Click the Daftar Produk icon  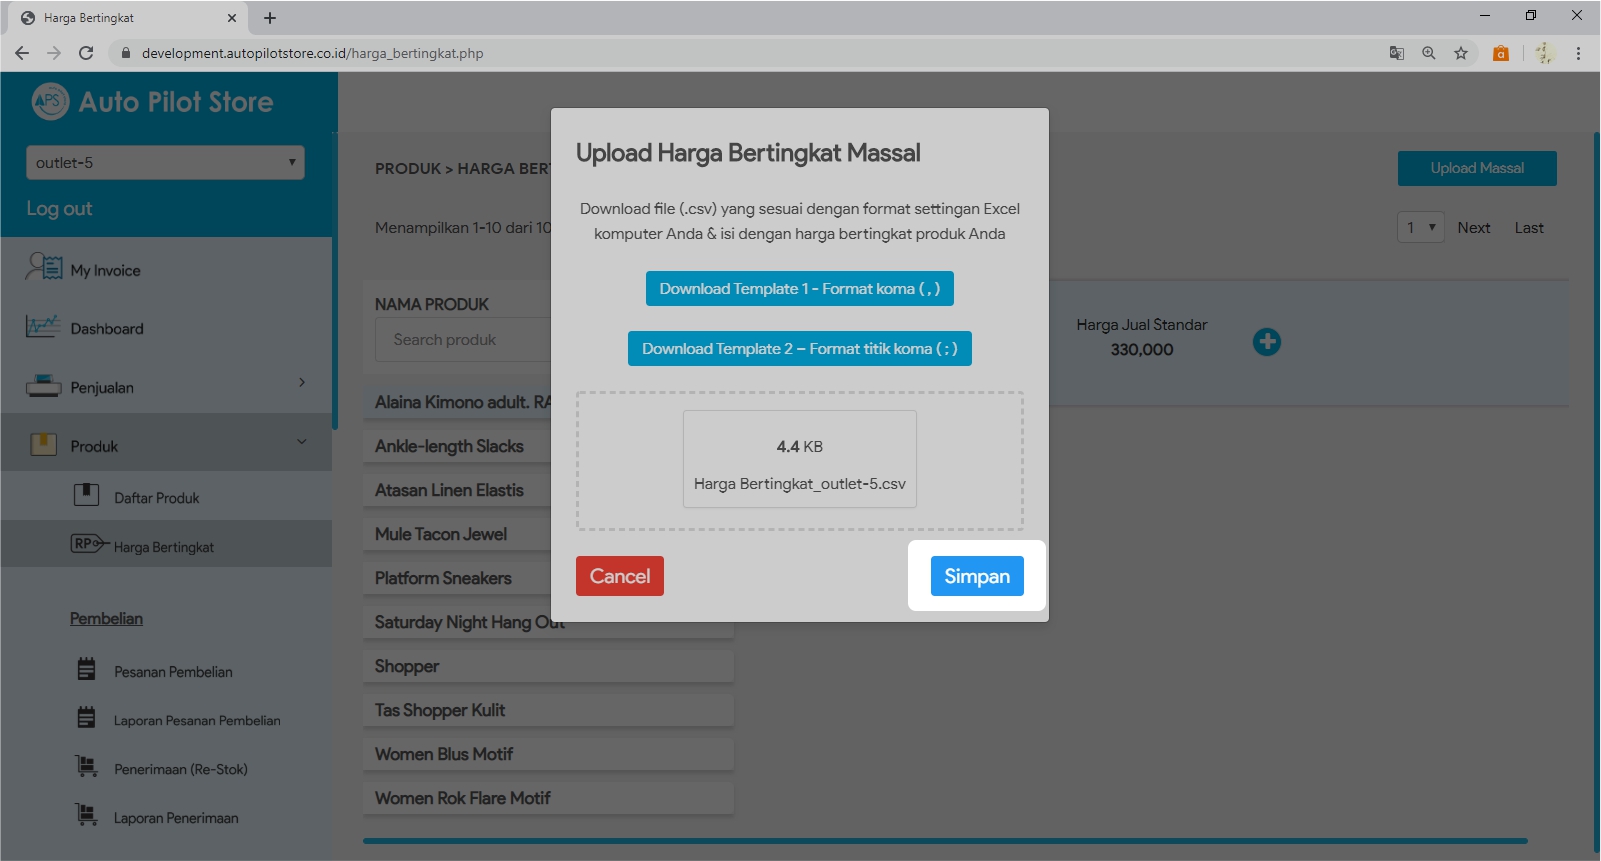pos(86,495)
